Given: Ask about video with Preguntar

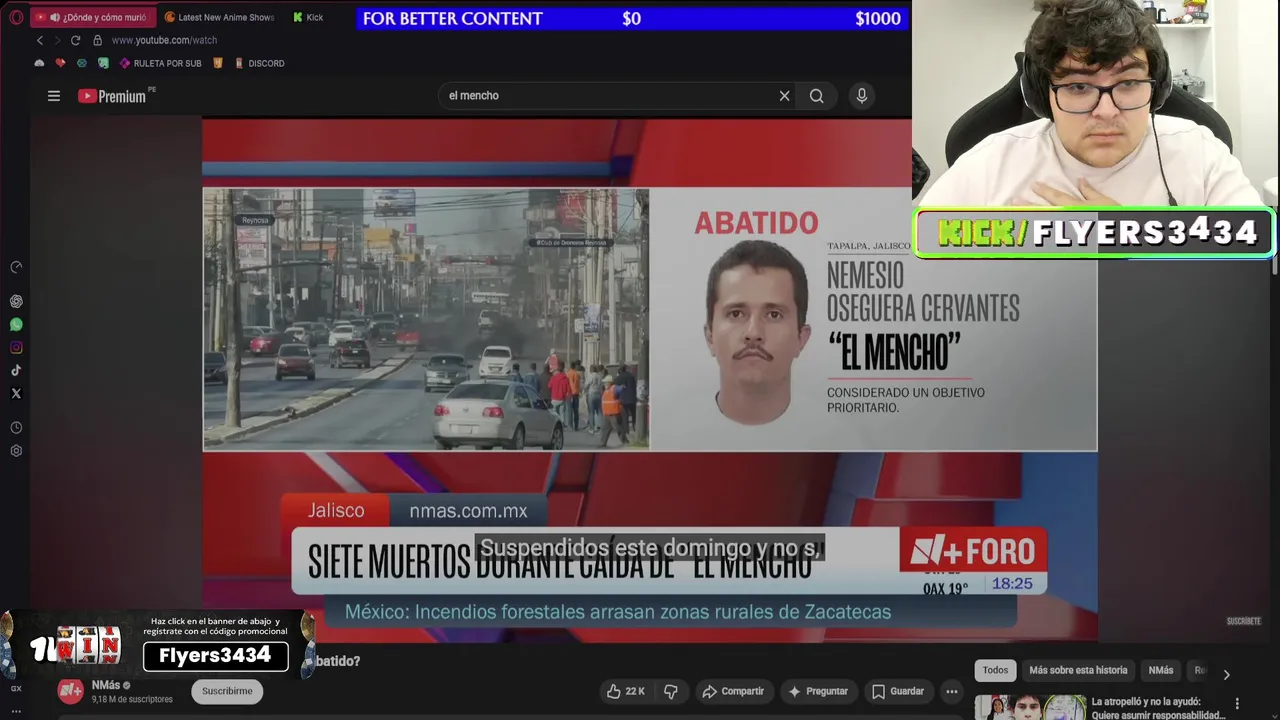Looking at the screenshot, I should [818, 691].
